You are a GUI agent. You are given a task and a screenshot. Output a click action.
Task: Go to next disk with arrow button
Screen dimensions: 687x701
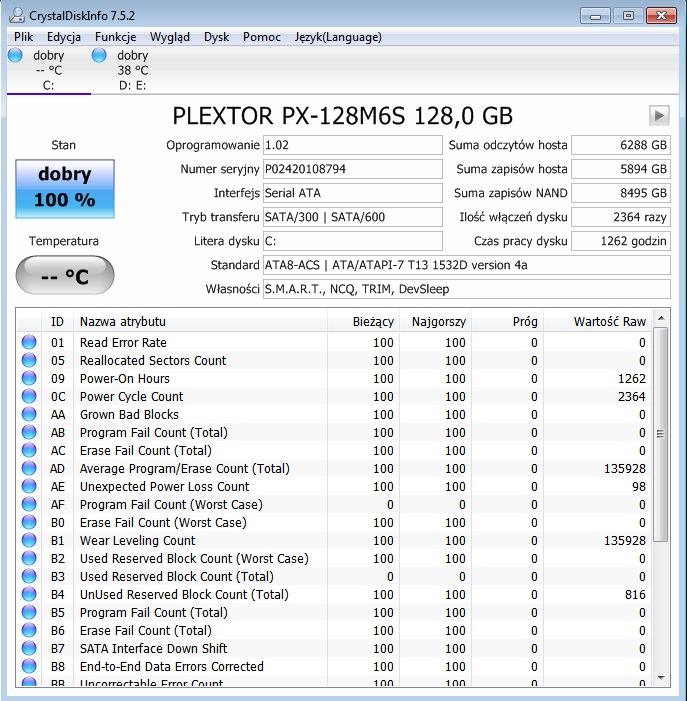pos(659,116)
